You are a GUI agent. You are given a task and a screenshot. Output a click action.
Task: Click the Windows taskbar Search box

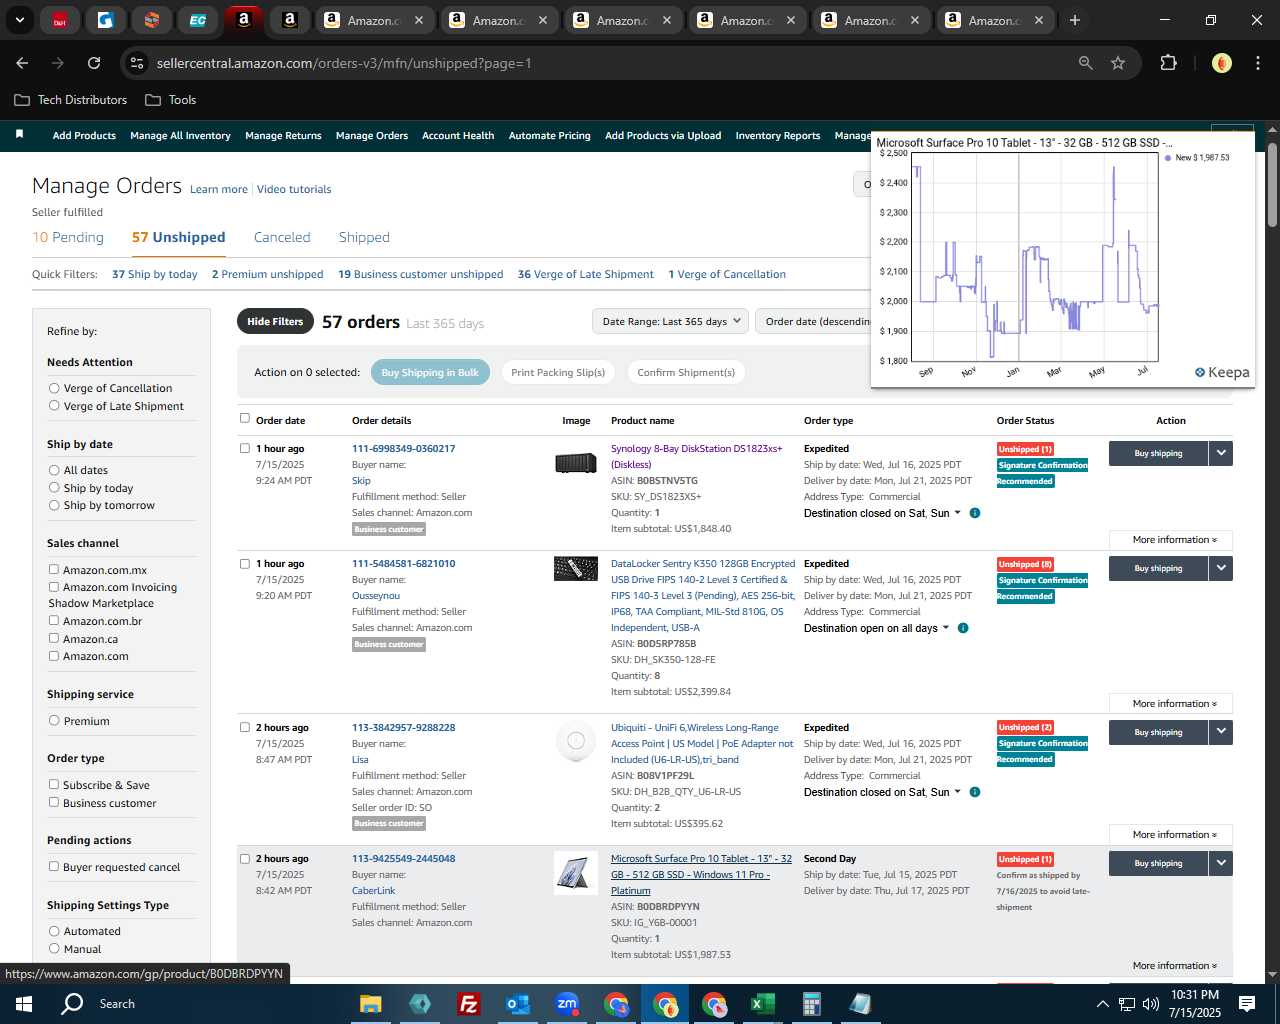[x=117, y=1004]
